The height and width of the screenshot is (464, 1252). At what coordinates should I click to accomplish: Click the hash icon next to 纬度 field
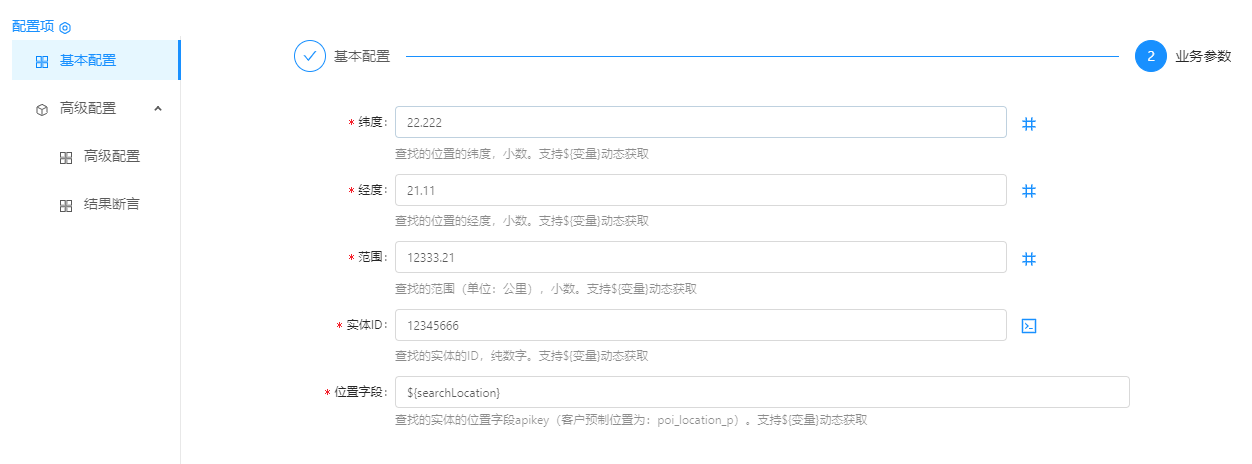click(x=1028, y=124)
